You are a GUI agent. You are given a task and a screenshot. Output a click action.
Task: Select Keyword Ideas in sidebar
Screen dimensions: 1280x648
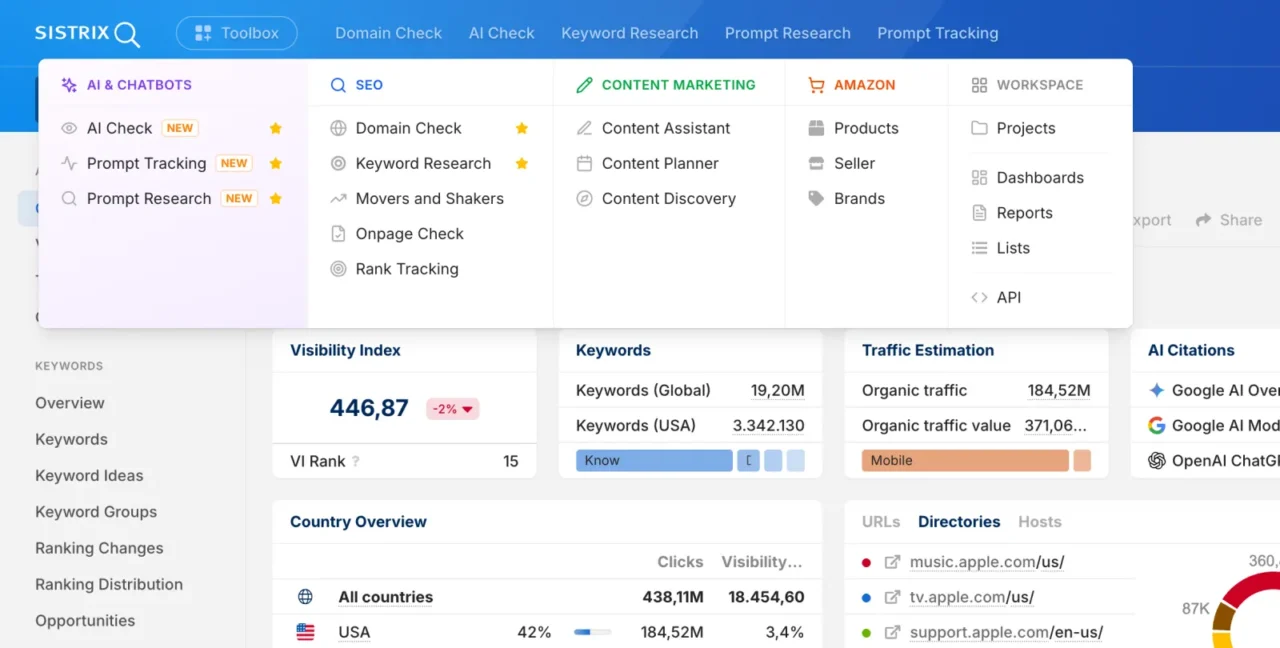[89, 475]
